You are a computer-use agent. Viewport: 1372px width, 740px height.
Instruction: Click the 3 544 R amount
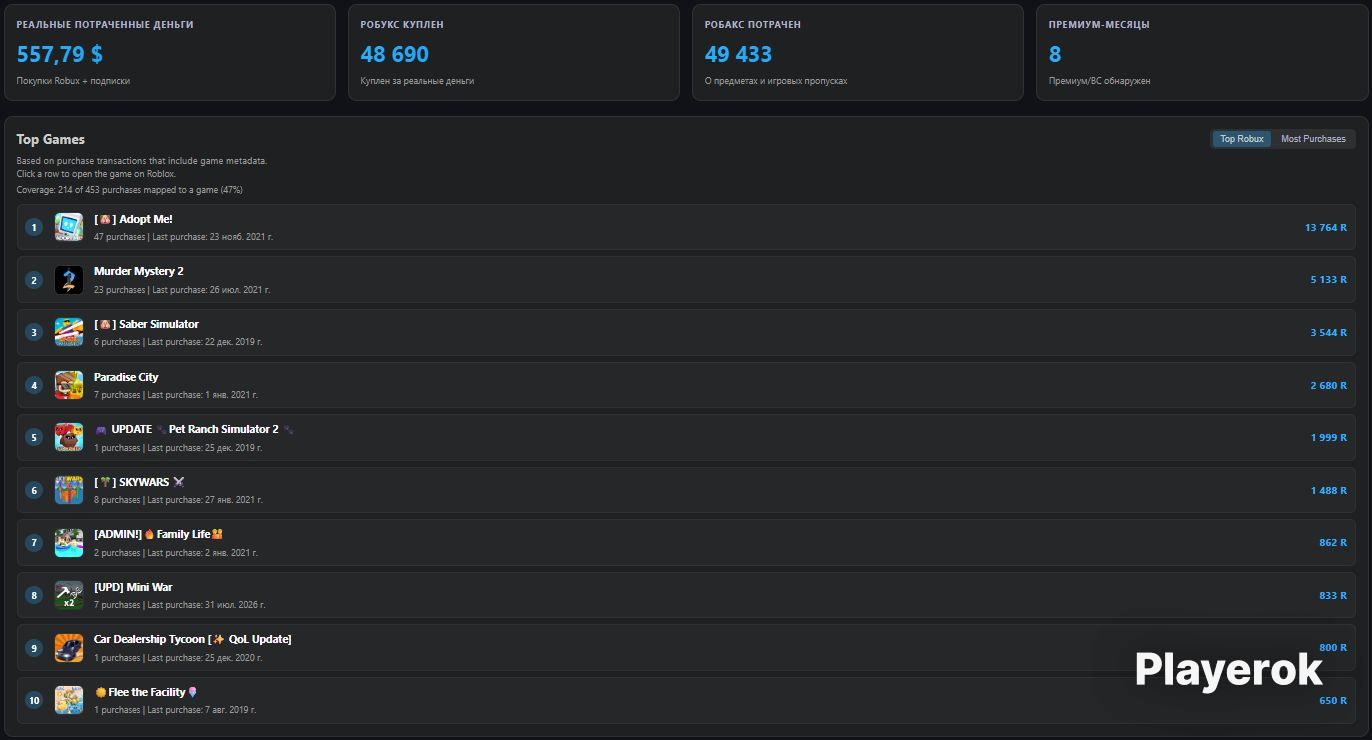tap(1329, 333)
